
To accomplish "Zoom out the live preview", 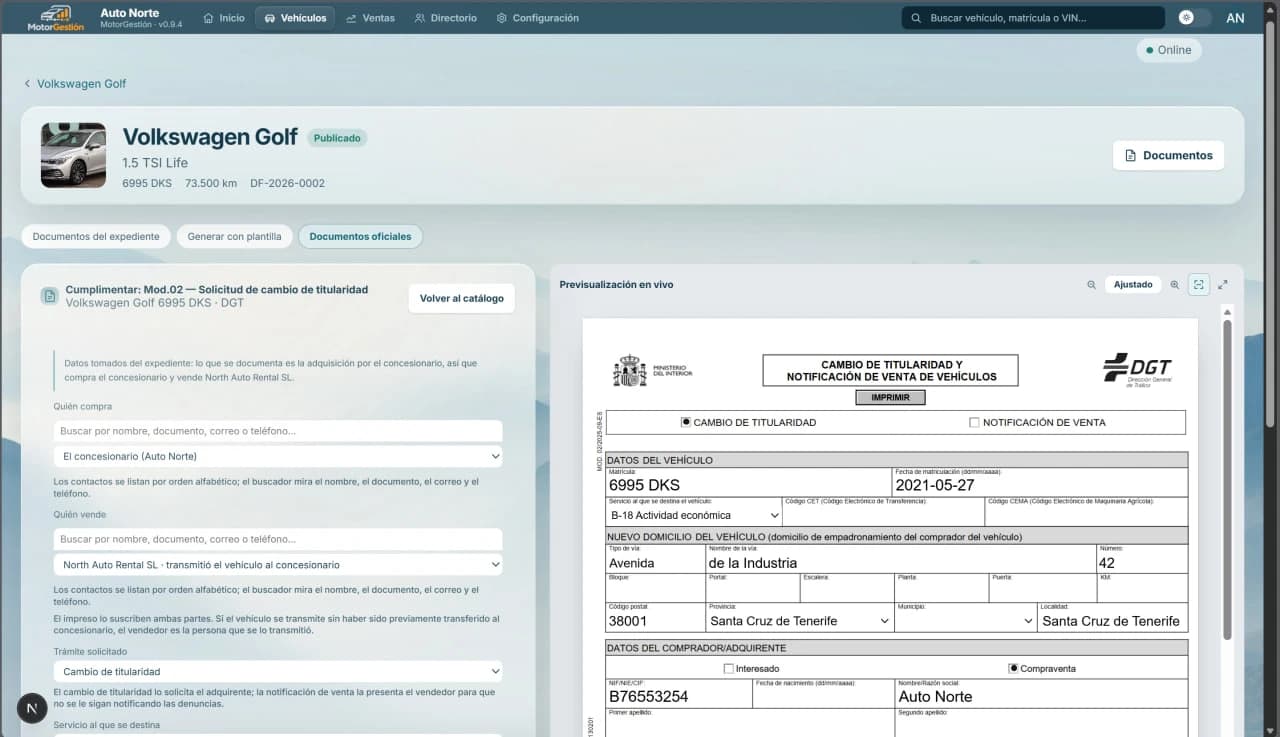I will (x=1091, y=285).
